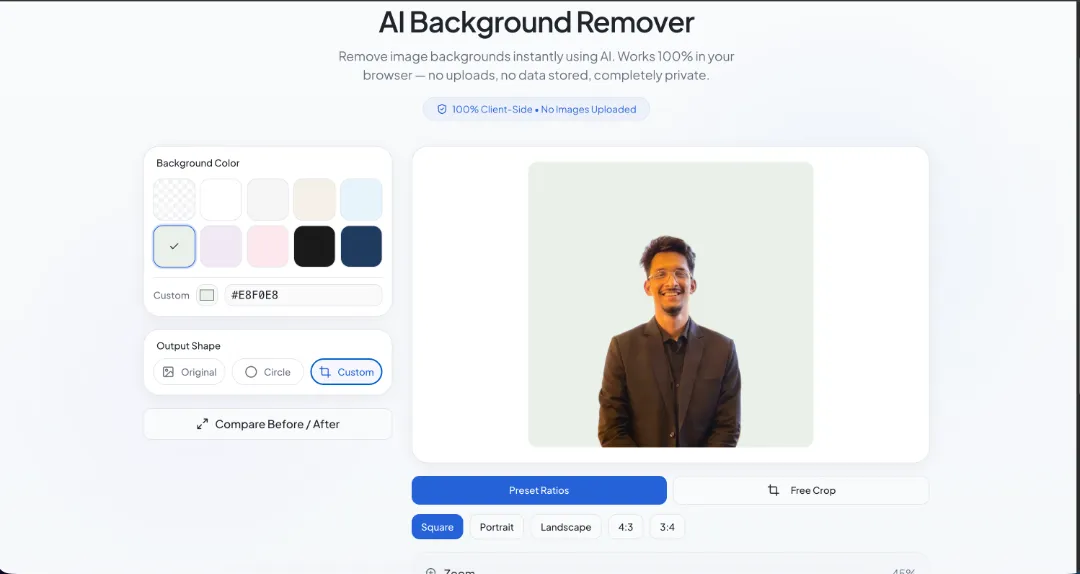Select the Square ratio preset
The image size is (1080, 574).
click(437, 527)
